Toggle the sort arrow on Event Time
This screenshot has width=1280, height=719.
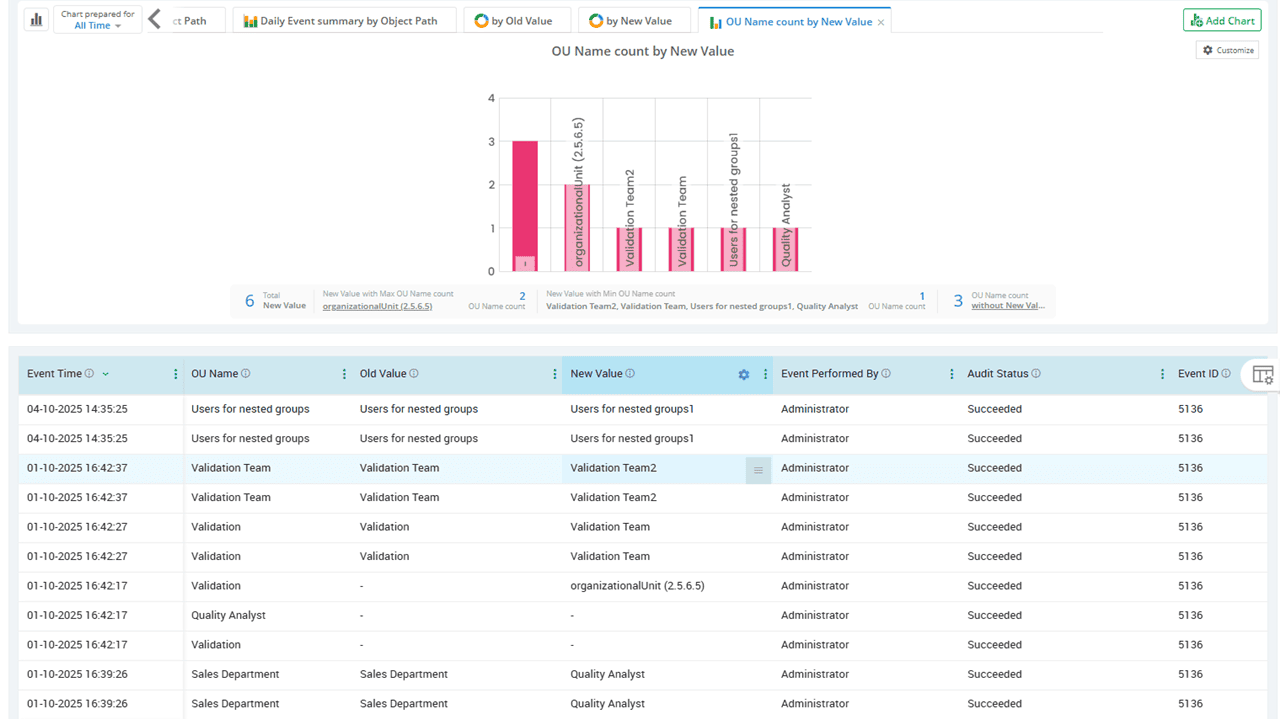[x=106, y=374]
